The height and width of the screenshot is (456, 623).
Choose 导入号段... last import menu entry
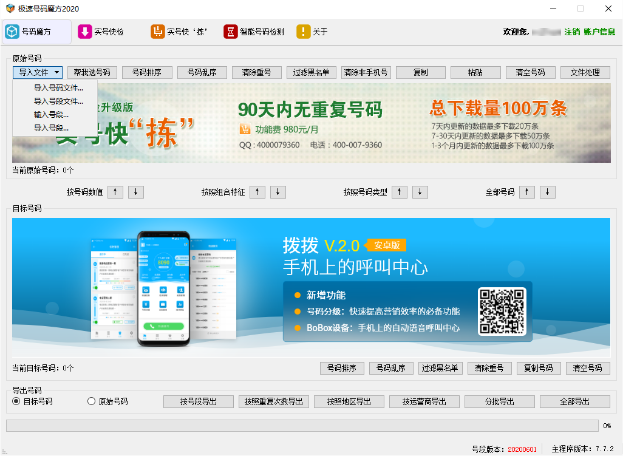[51, 128]
